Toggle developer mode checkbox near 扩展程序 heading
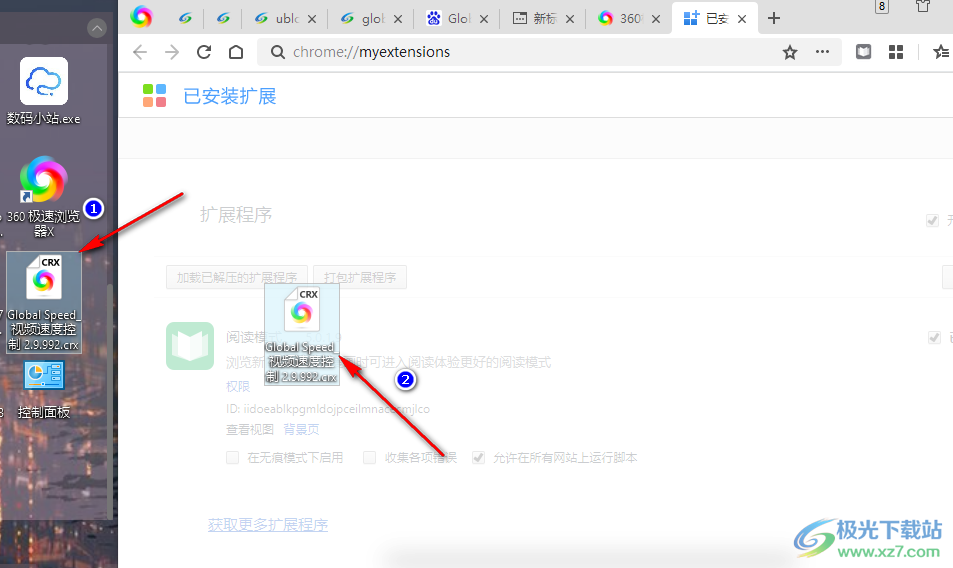 click(x=932, y=221)
